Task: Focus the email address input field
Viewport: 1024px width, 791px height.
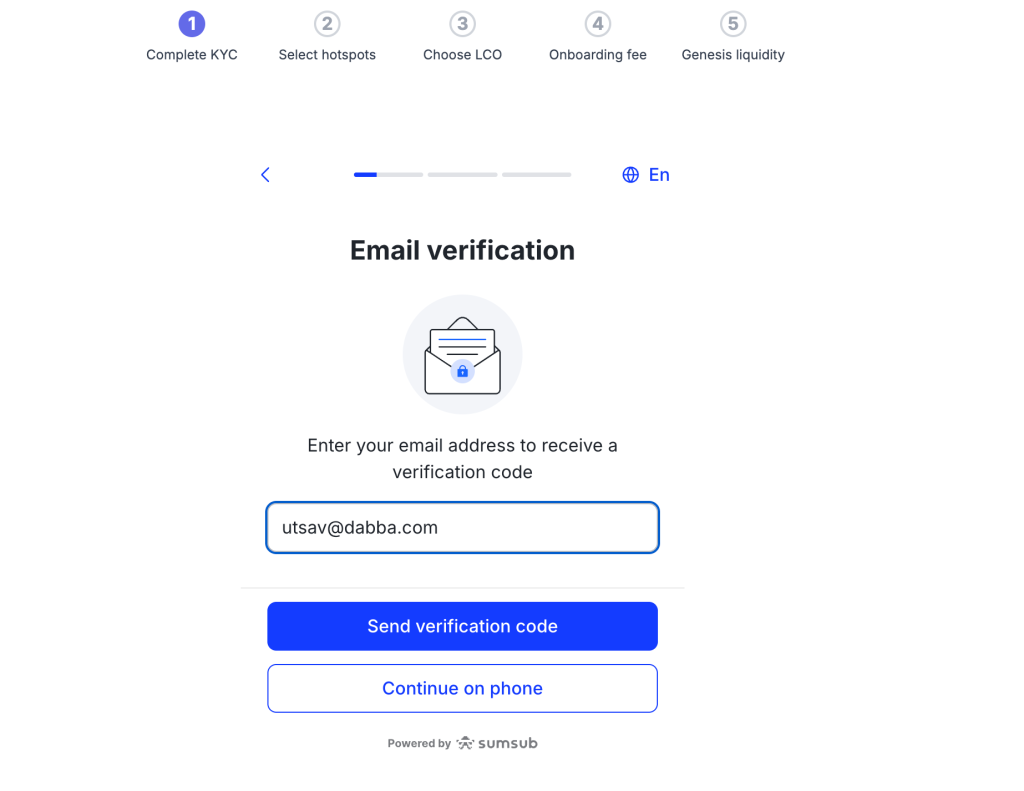Action: coord(462,528)
